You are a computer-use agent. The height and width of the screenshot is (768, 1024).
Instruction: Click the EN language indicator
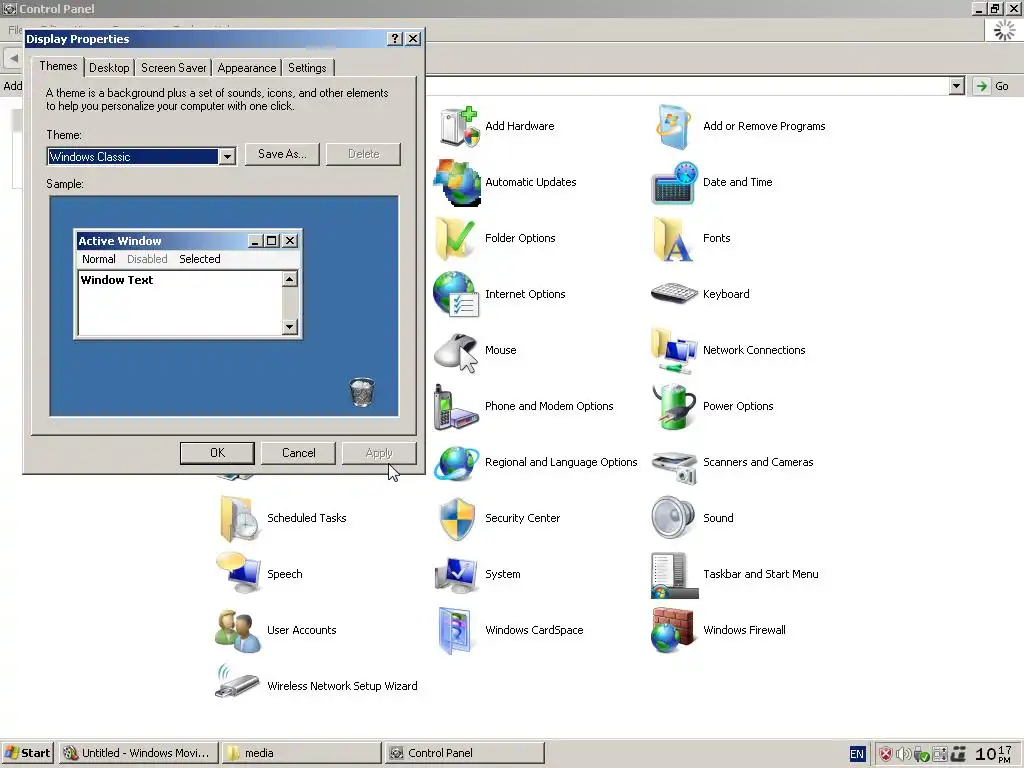[857, 754]
